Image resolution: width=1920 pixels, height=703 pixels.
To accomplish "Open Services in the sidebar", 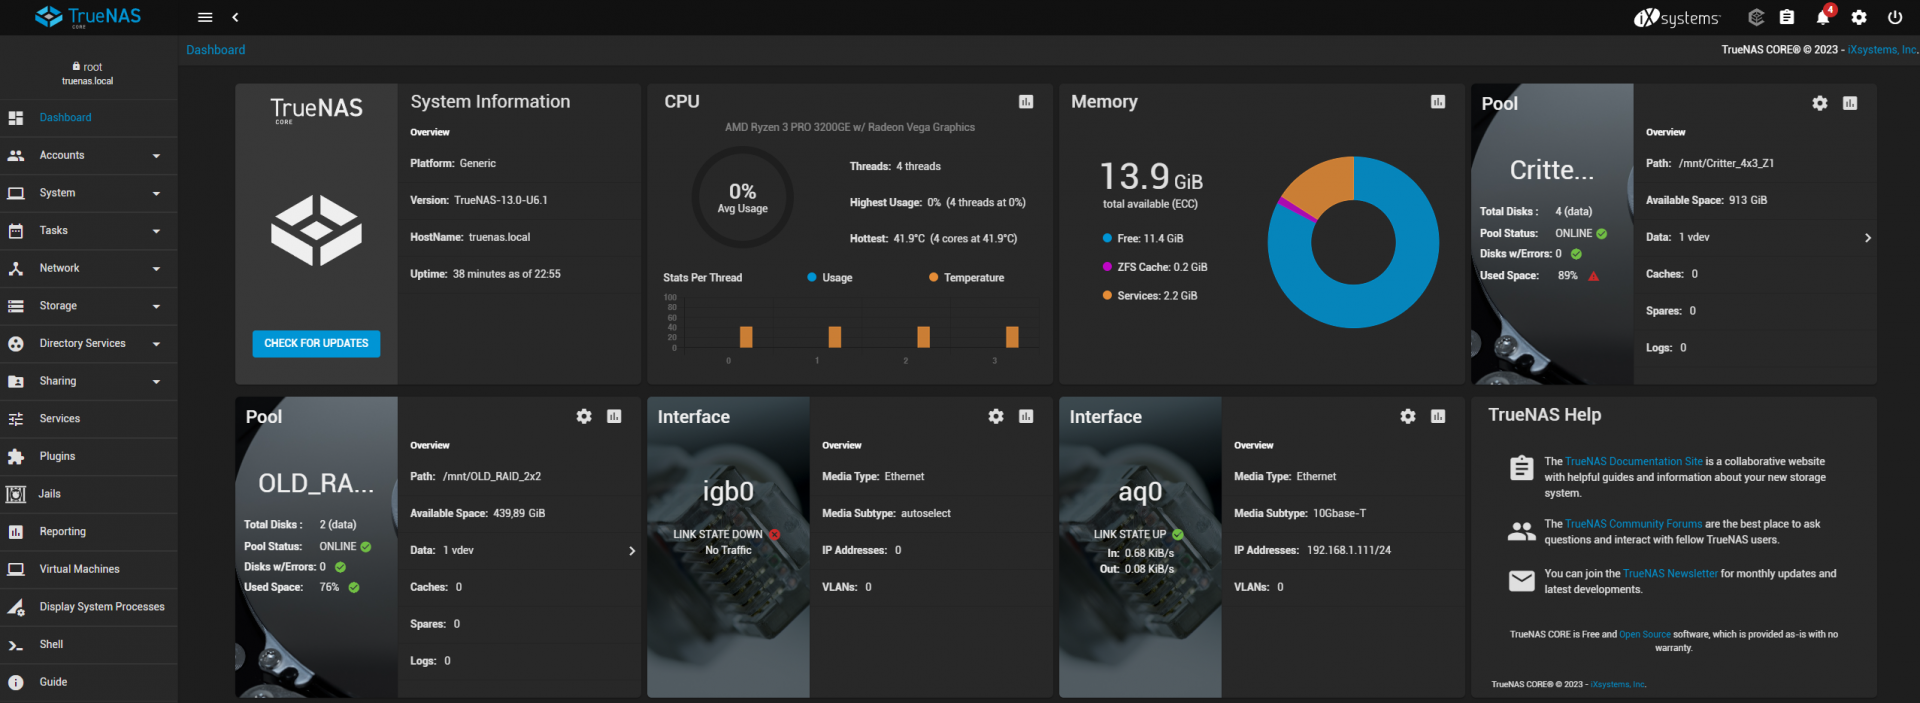I will (x=88, y=419).
